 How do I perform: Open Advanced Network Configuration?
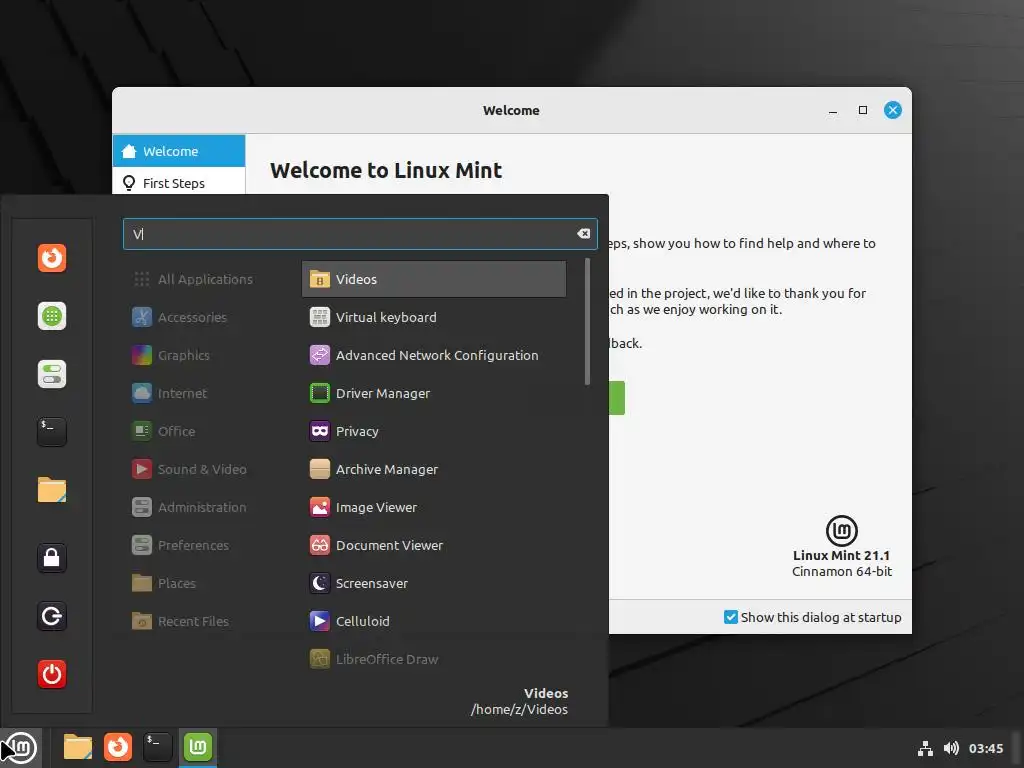tap(434, 355)
